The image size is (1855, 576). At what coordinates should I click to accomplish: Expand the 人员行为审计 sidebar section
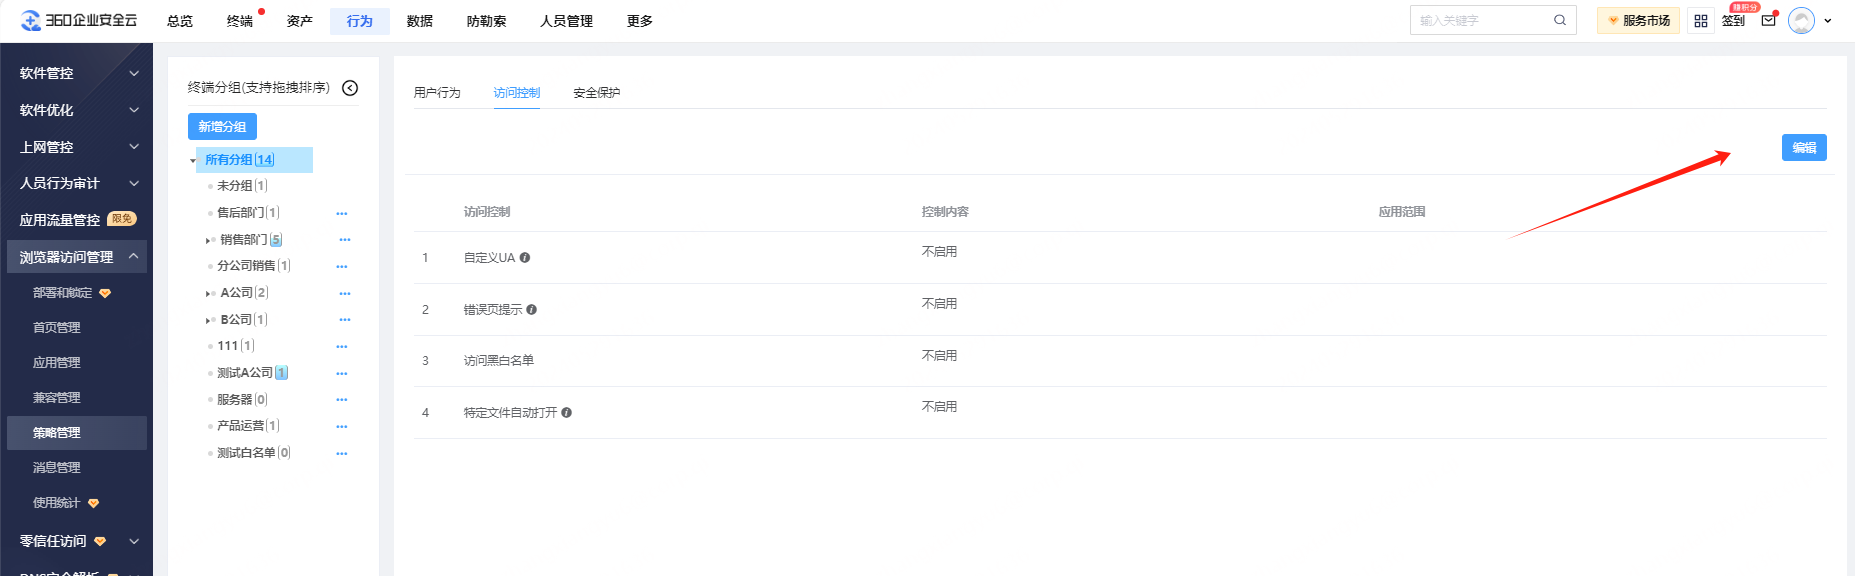(134, 183)
